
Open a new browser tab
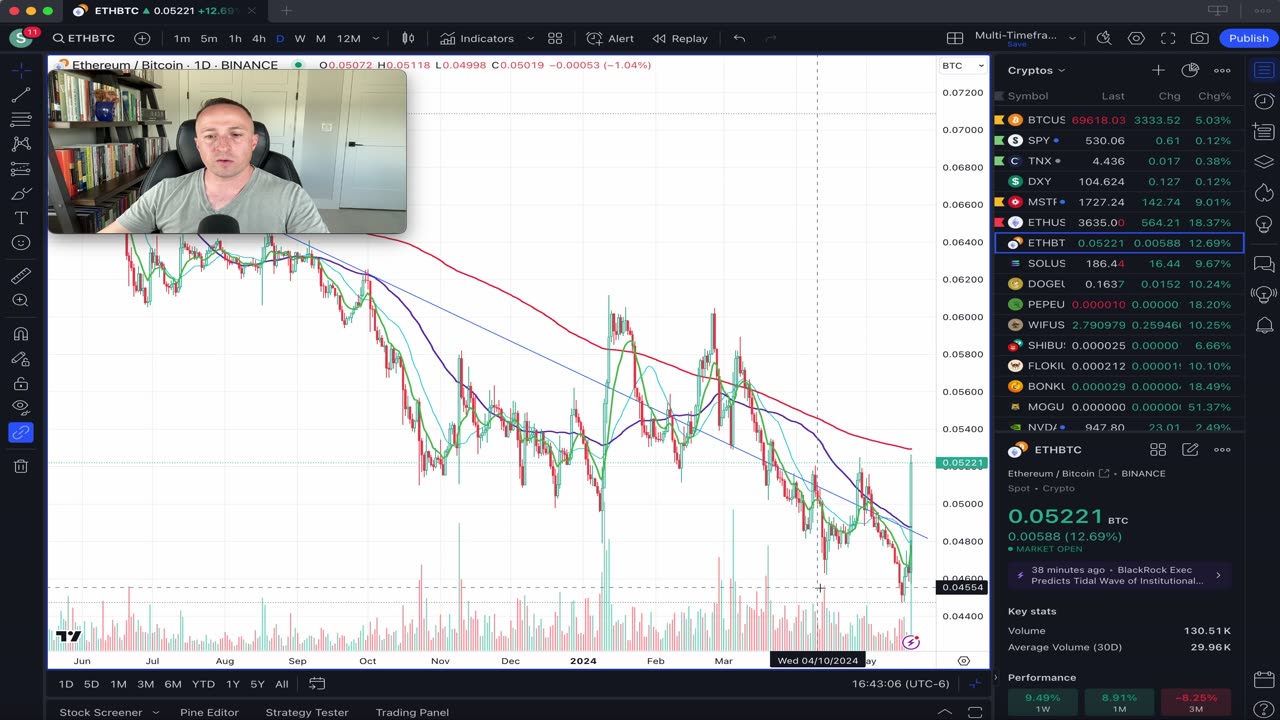click(286, 10)
